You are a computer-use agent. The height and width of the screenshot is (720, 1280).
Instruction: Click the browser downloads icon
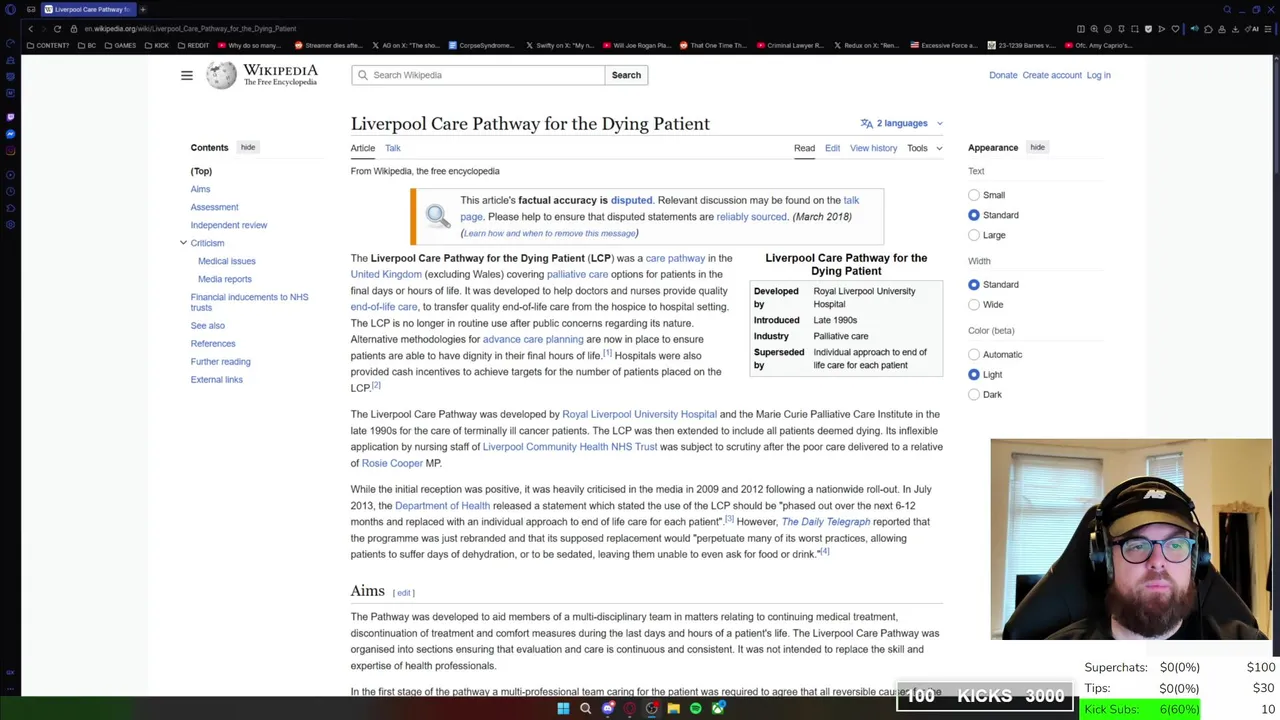coord(1235,29)
